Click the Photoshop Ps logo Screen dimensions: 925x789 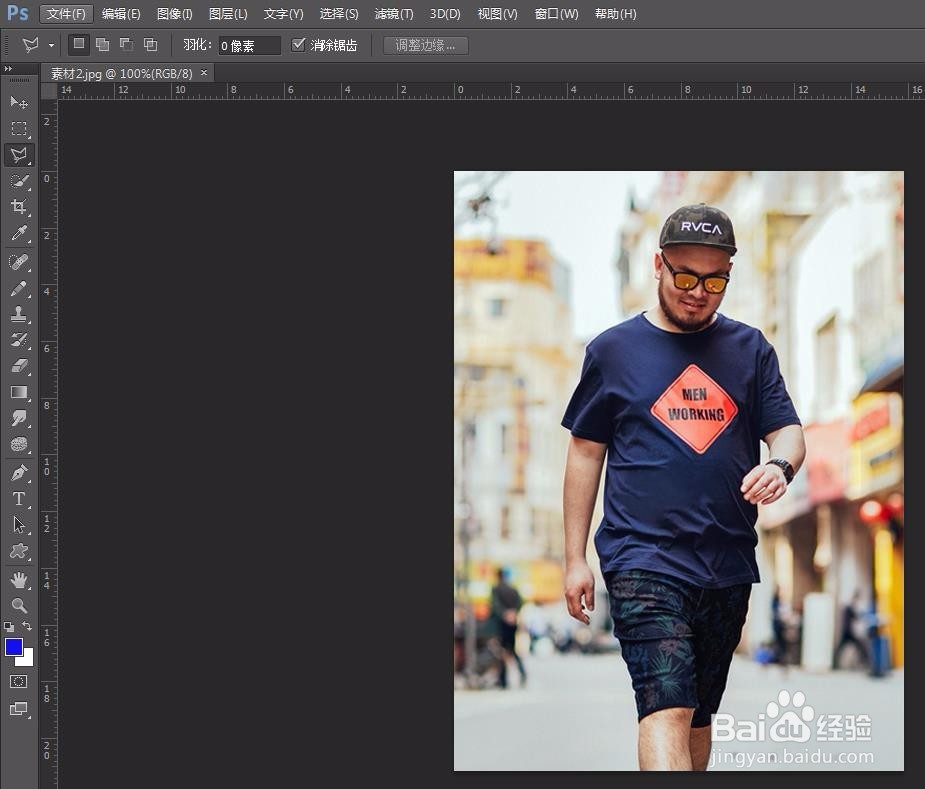click(18, 13)
